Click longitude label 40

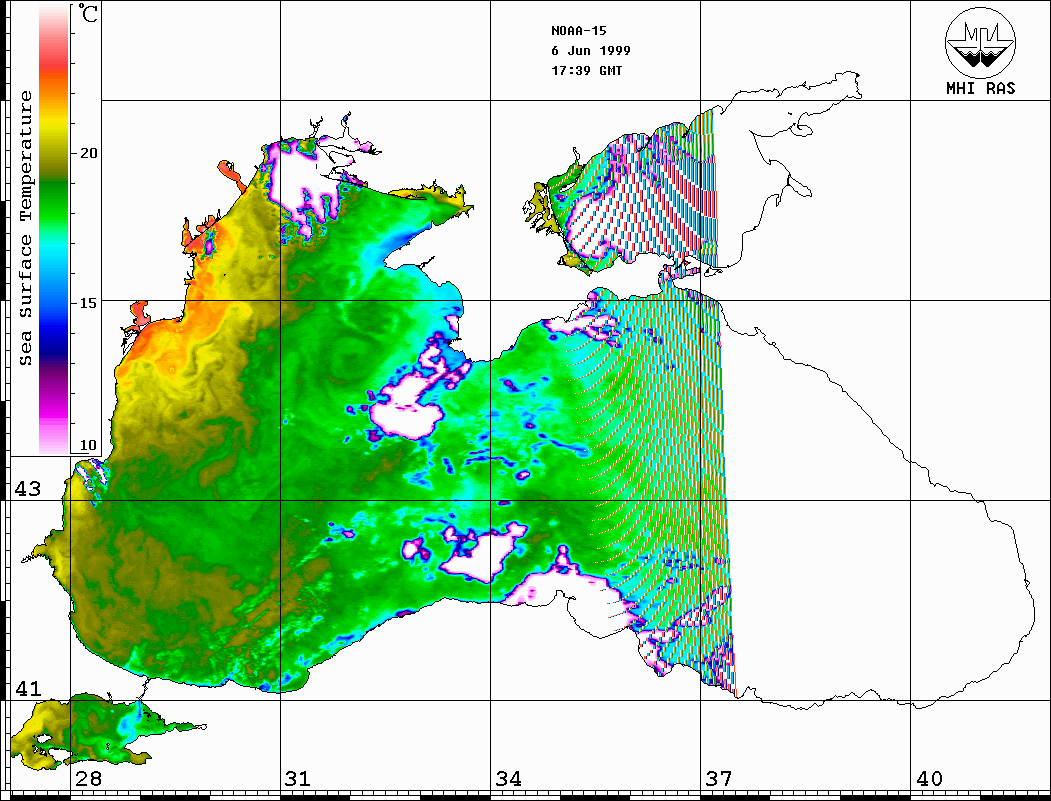pos(929,779)
